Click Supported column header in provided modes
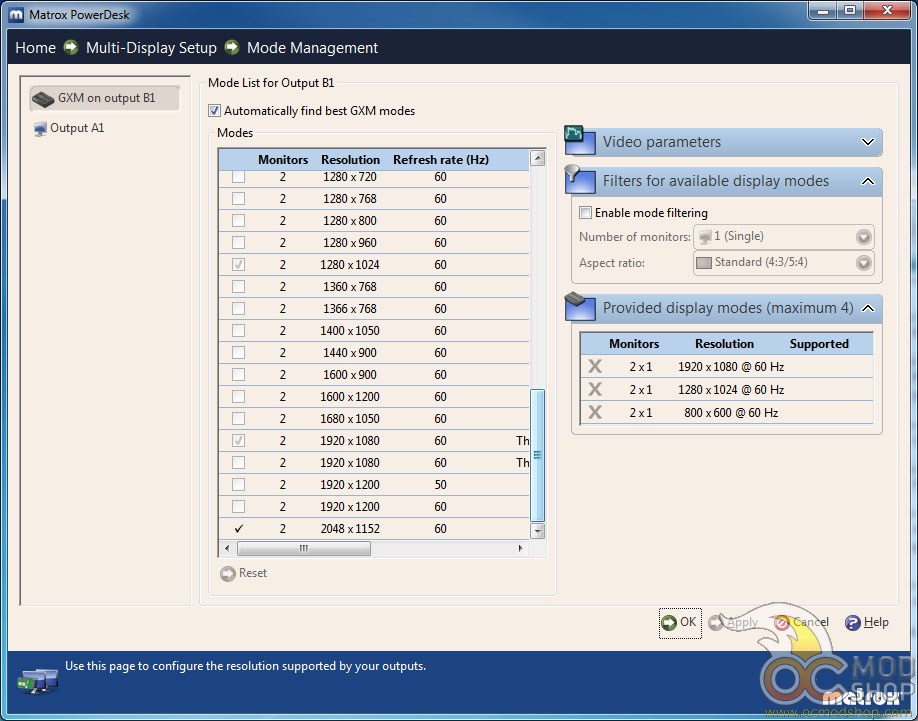This screenshot has width=918, height=721. (818, 344)
